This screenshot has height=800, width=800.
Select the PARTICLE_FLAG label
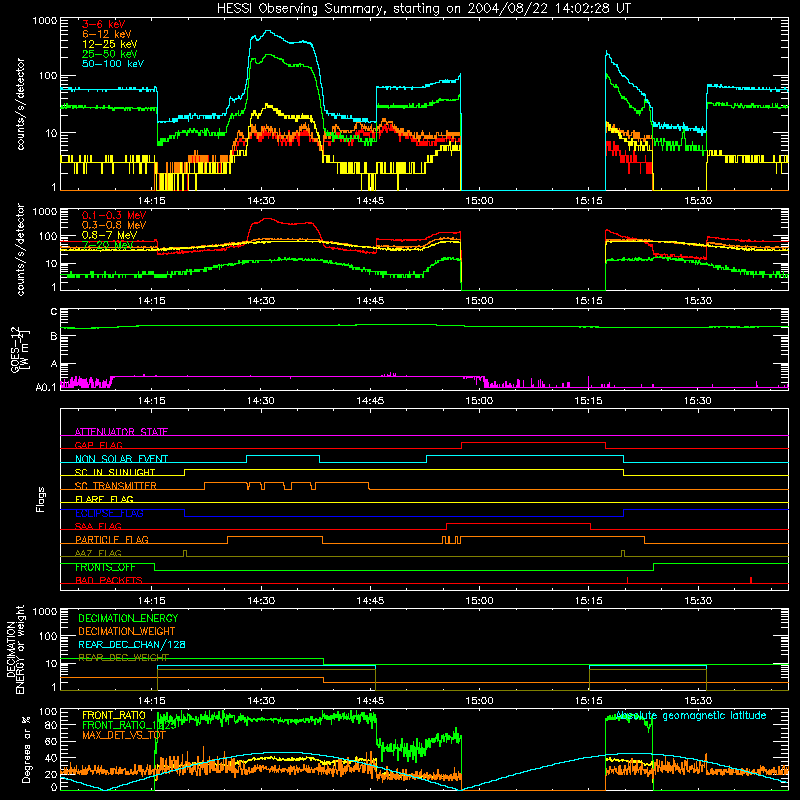point(112,539)
